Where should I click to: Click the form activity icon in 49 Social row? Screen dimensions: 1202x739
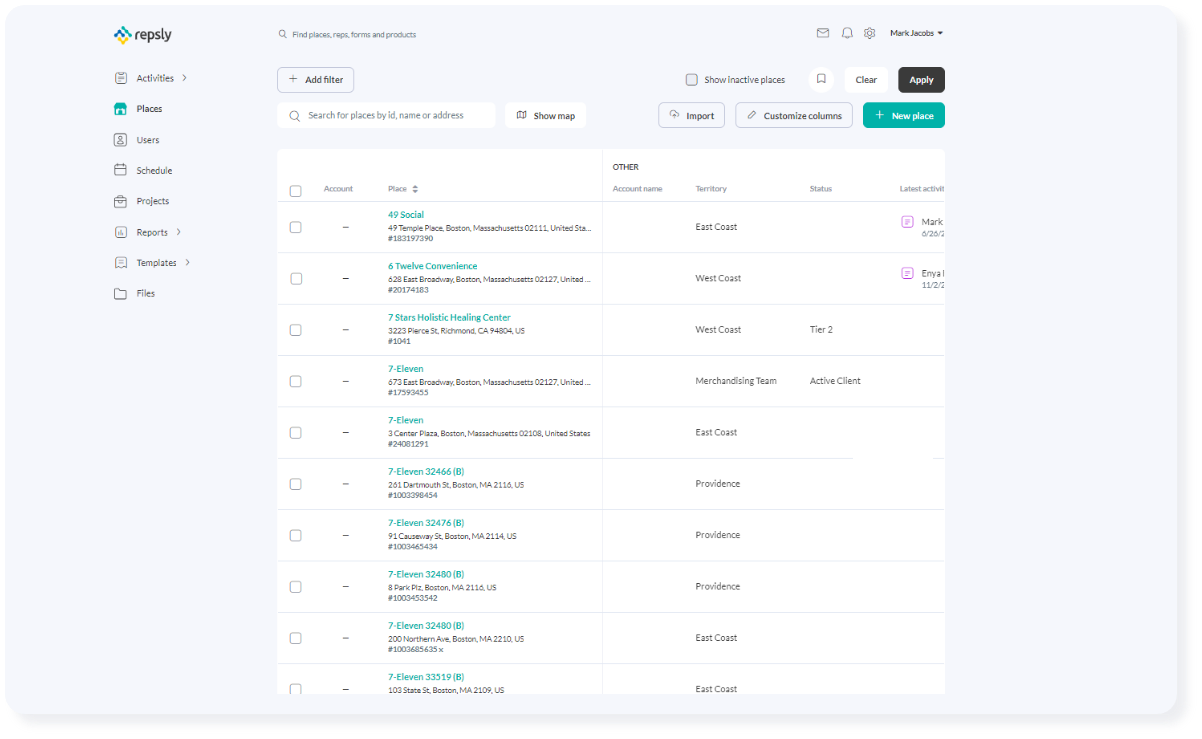coord(907,222)
